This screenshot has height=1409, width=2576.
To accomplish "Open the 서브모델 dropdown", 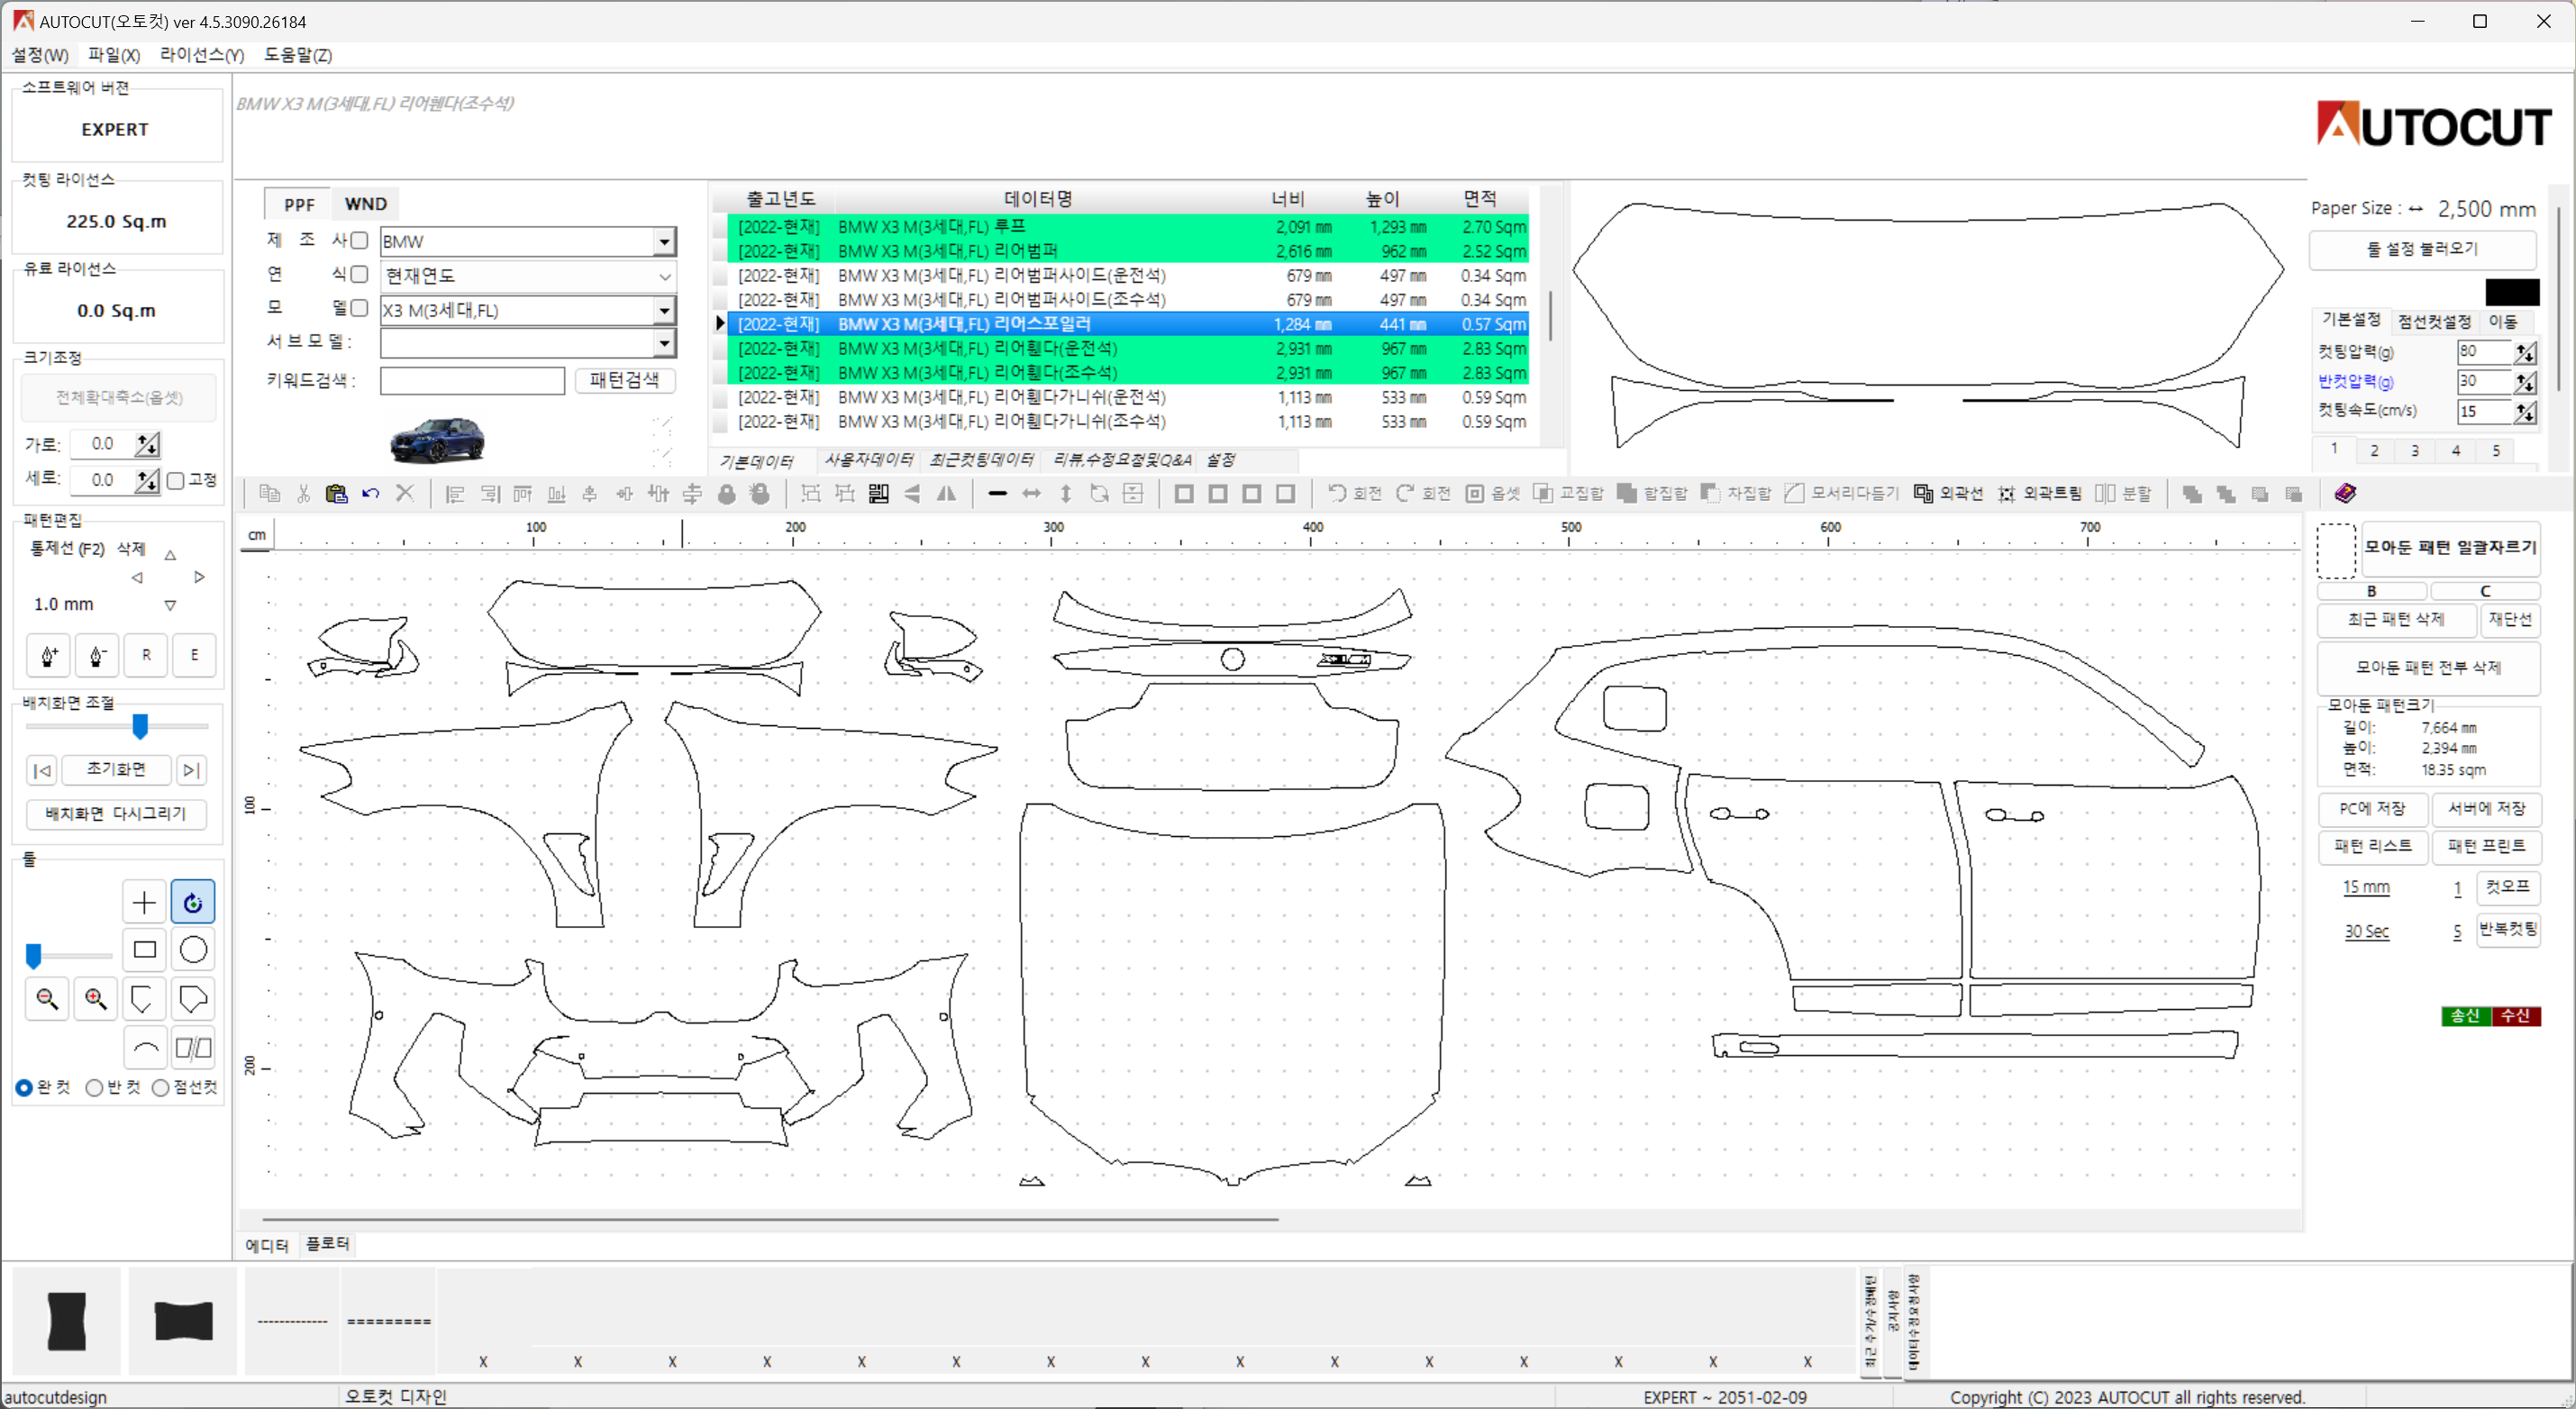I will 664,344.
